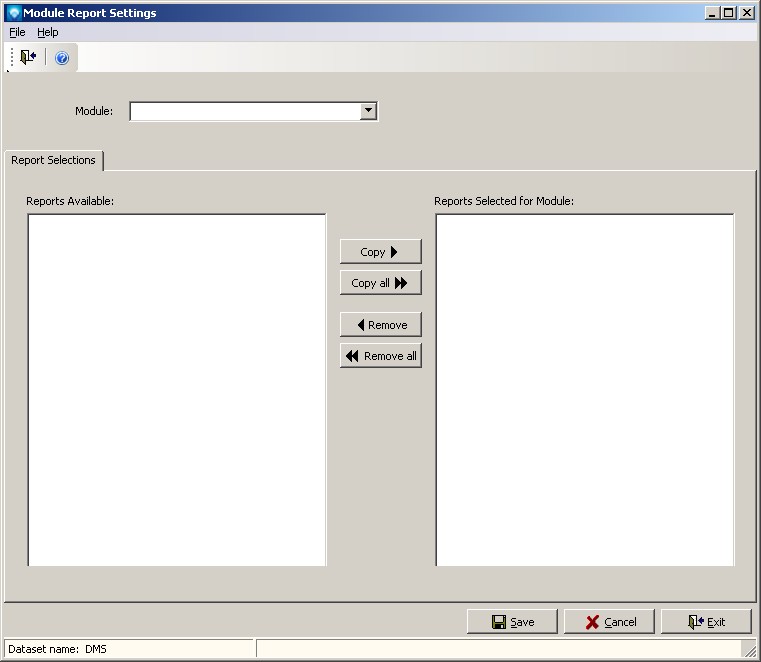The image size is (761, 662).
Task: Open the File menu
Action: [17, 32]
